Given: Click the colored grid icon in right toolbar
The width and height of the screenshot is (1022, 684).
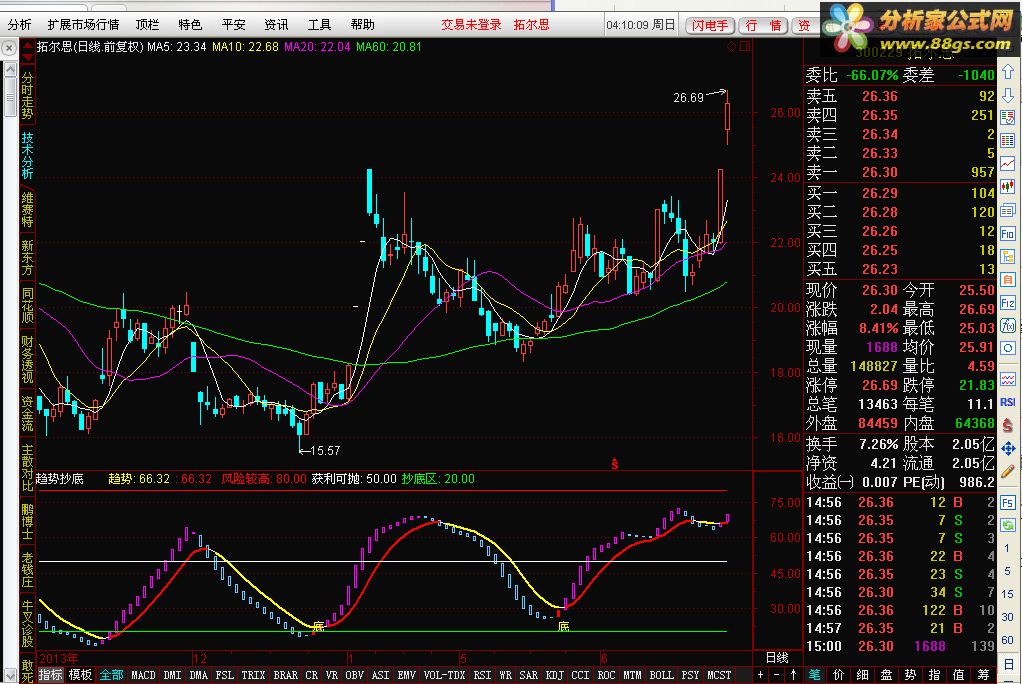Looking at the screenshot, I should 1008,141.
